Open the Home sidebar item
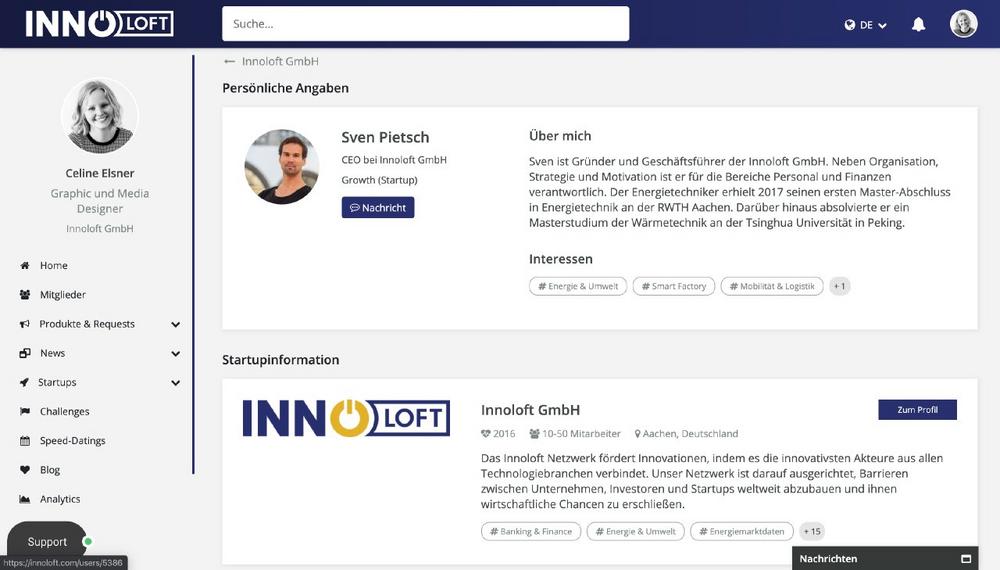The image size is (1000, 570). click(x=54, y=265)
